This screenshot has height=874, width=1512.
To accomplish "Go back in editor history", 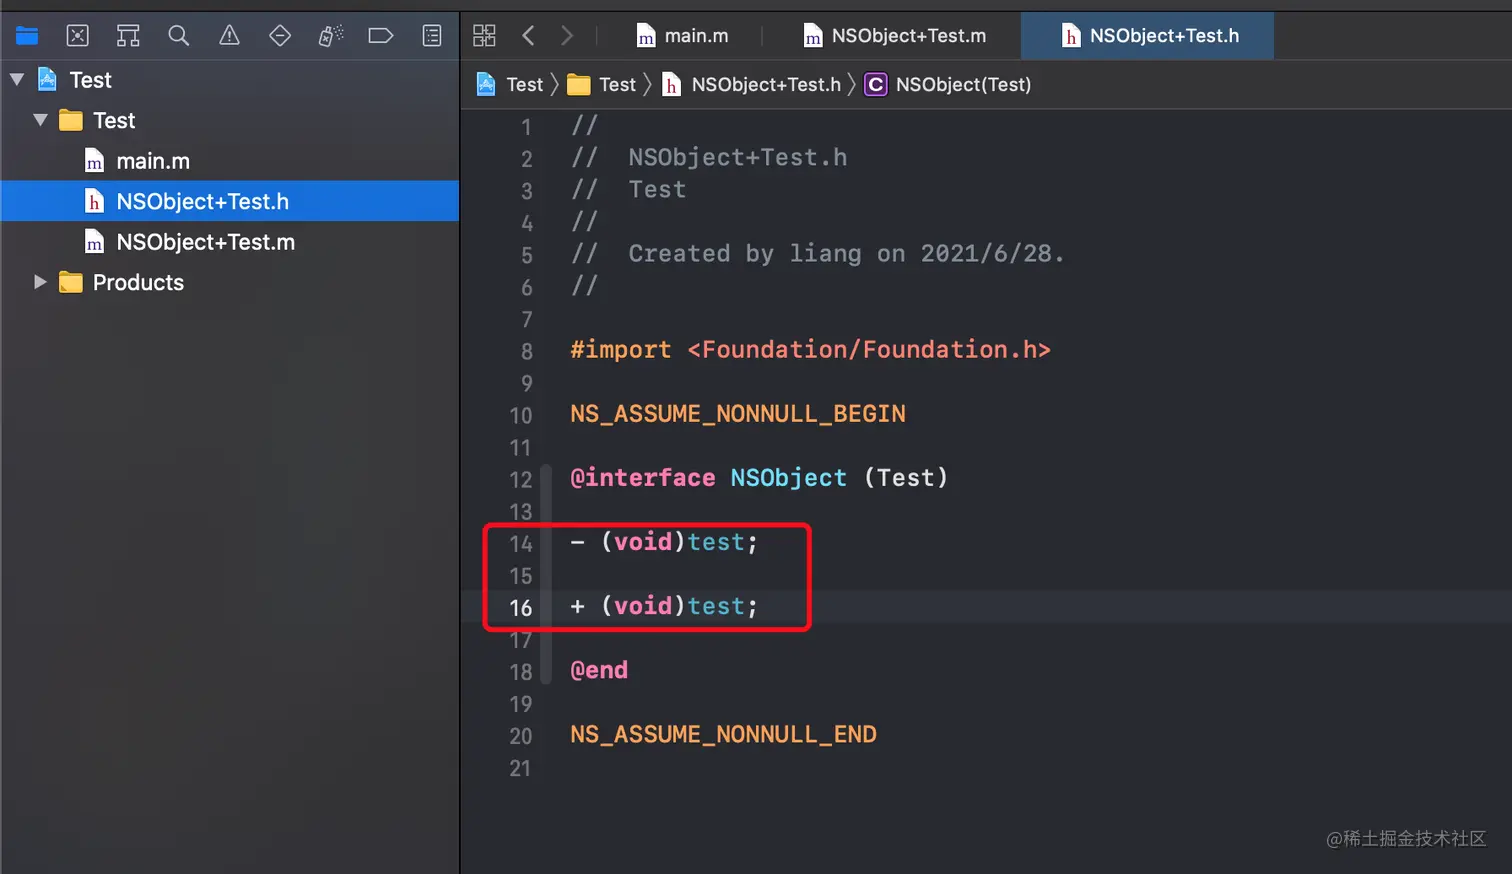I will [x=528, y=36].
